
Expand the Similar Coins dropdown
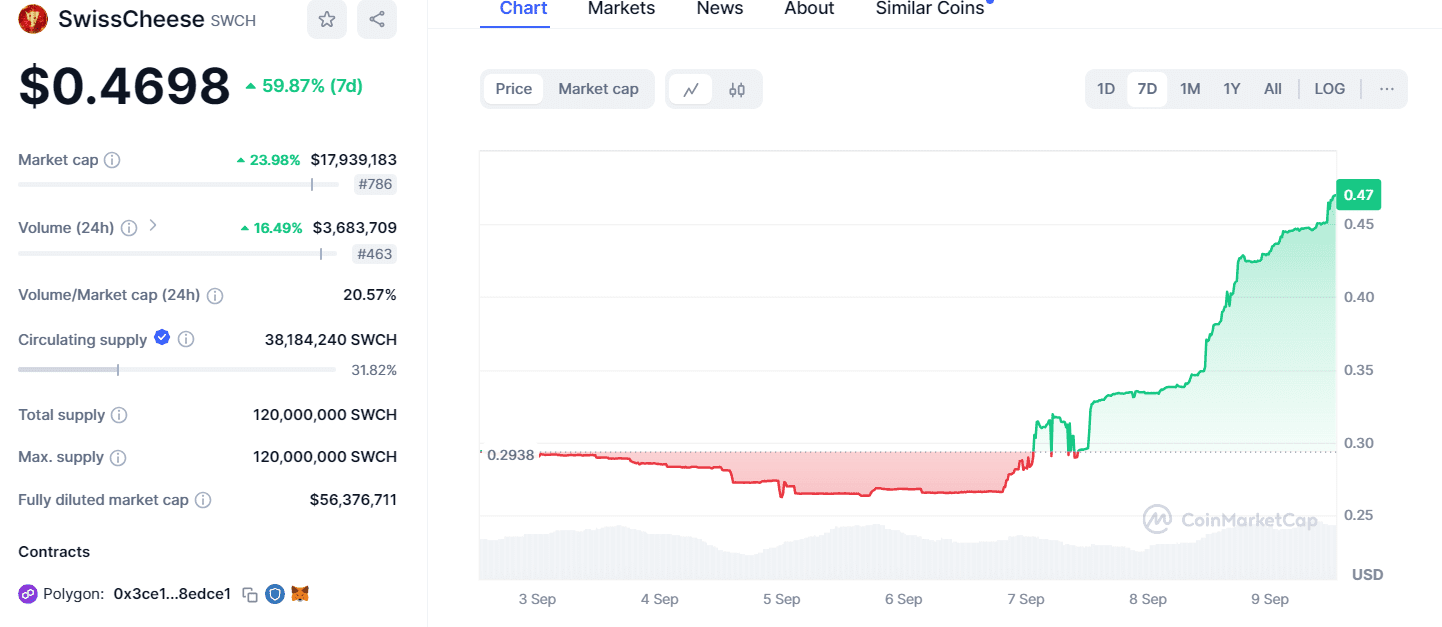(928, 9)
